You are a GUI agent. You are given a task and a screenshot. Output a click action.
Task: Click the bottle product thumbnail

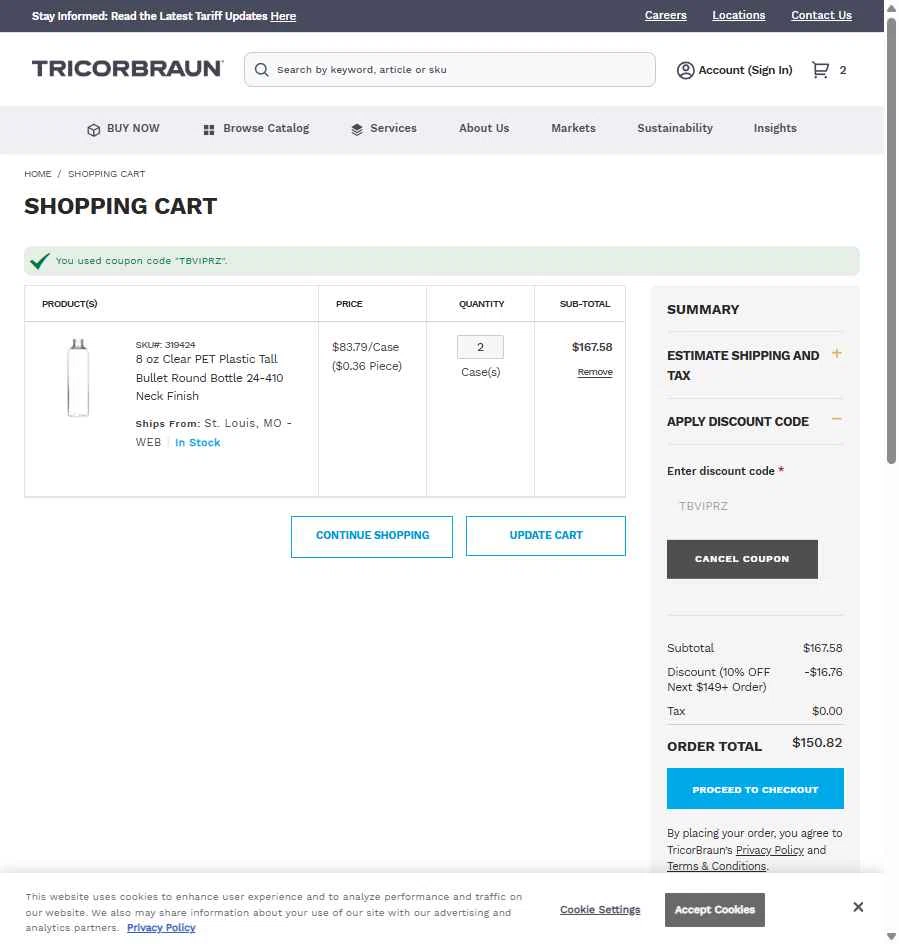(x=78, y=377)
